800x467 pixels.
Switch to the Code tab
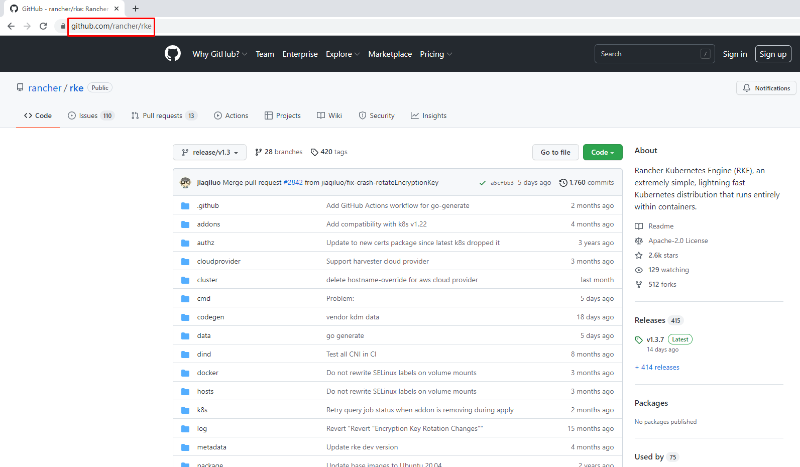point(38,116)
